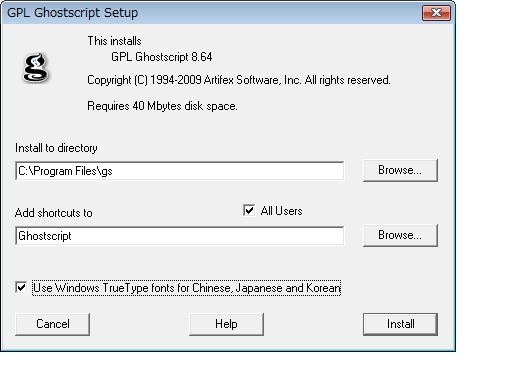Viewport: 512px width, 384px height.
Task: Click the 'Add shortcuts to' label
Action: coord(54,213)
